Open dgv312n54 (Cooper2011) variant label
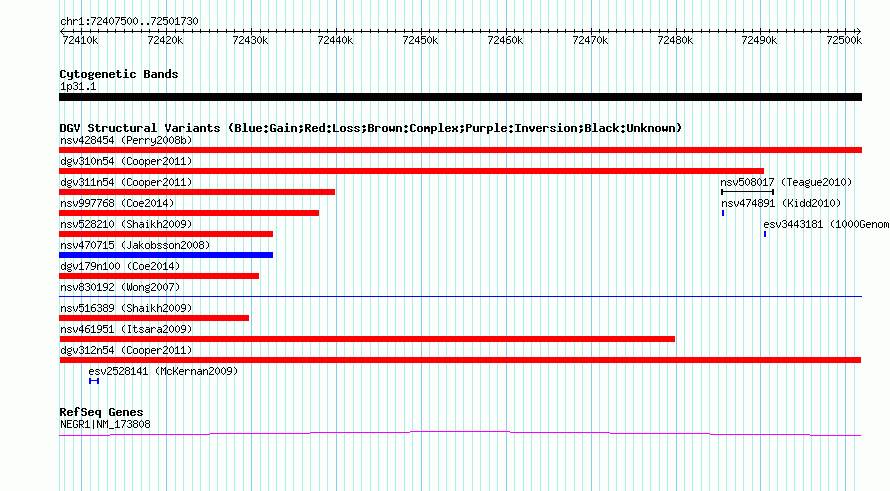890x491 pixels. click(126, 350)
